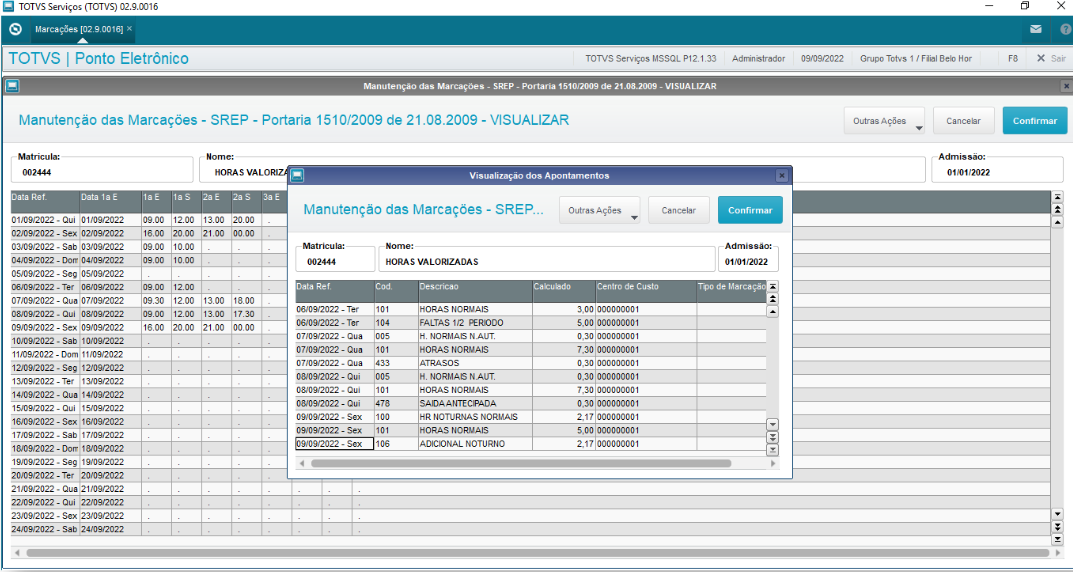
Task: Page down in Apontamentos grid using double arrow
Action: 773,437
